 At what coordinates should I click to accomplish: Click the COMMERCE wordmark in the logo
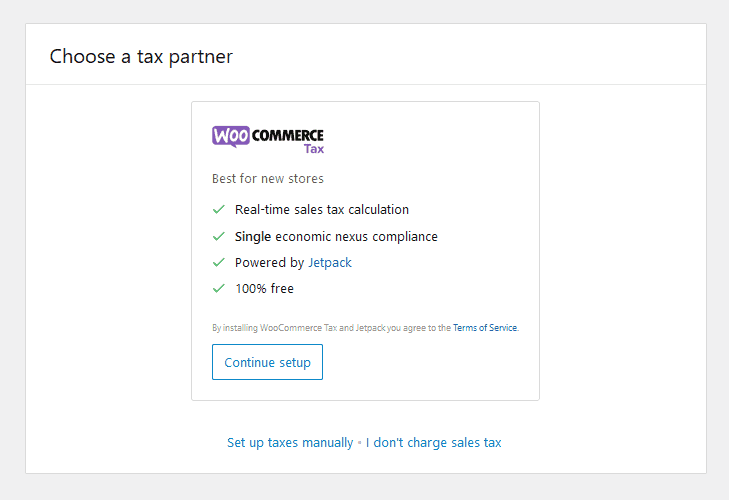288,135
